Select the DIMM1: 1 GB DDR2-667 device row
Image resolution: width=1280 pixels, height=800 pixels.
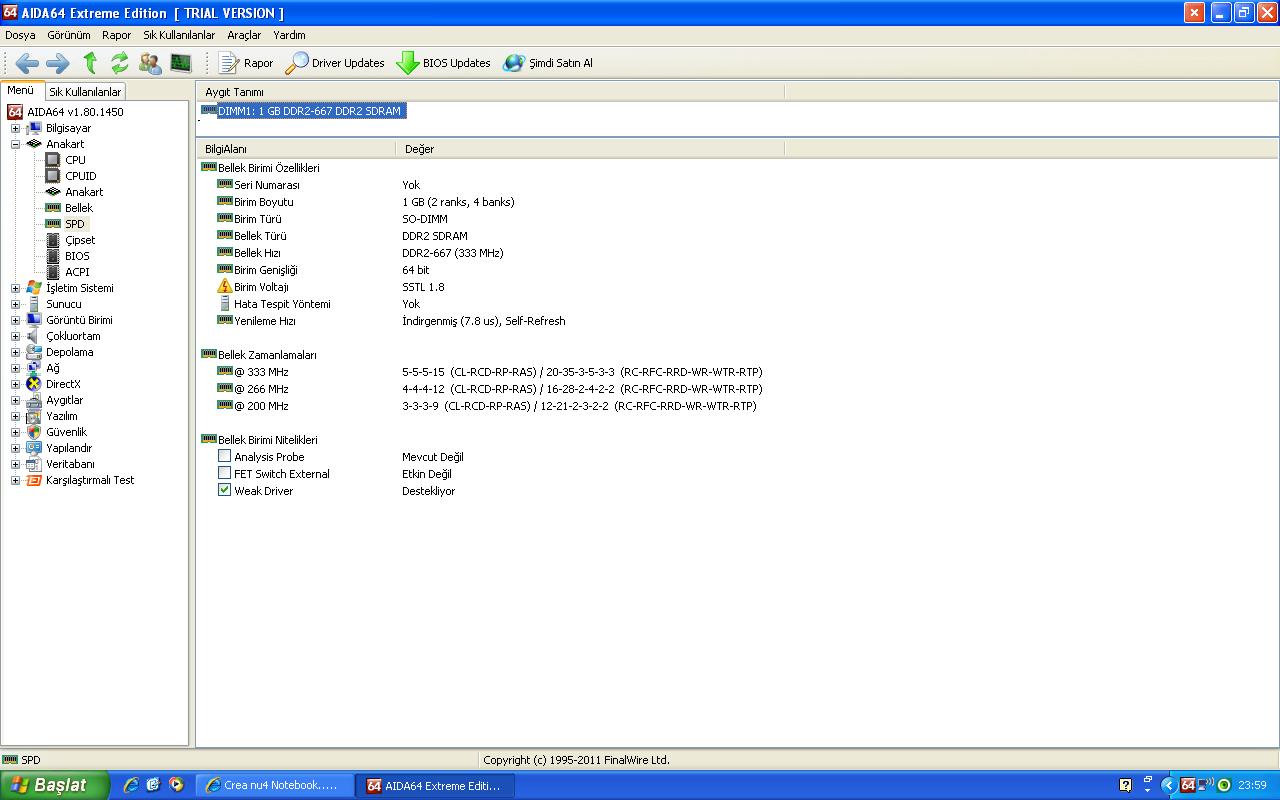pos(310,111)
